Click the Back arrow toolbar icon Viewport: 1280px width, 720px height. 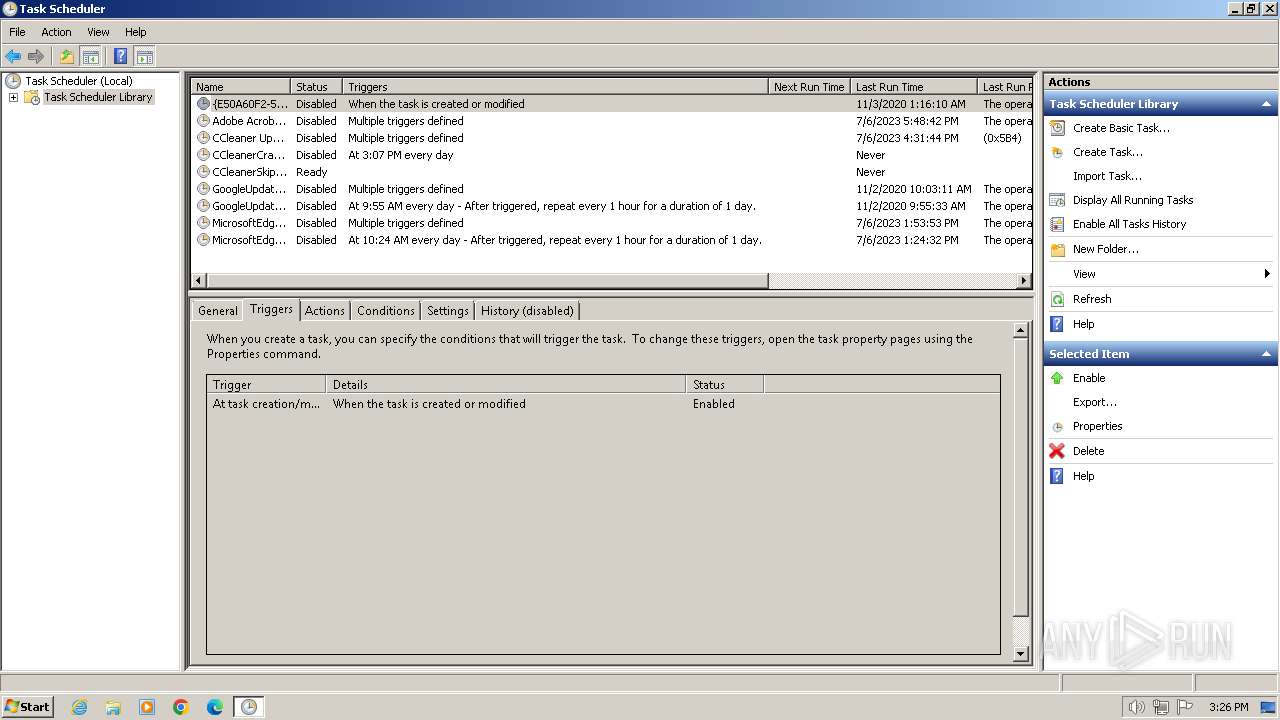(13, 57)
